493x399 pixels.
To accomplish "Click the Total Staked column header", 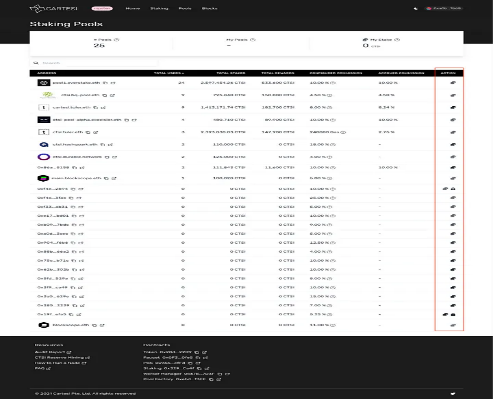I will coord(231,73).
